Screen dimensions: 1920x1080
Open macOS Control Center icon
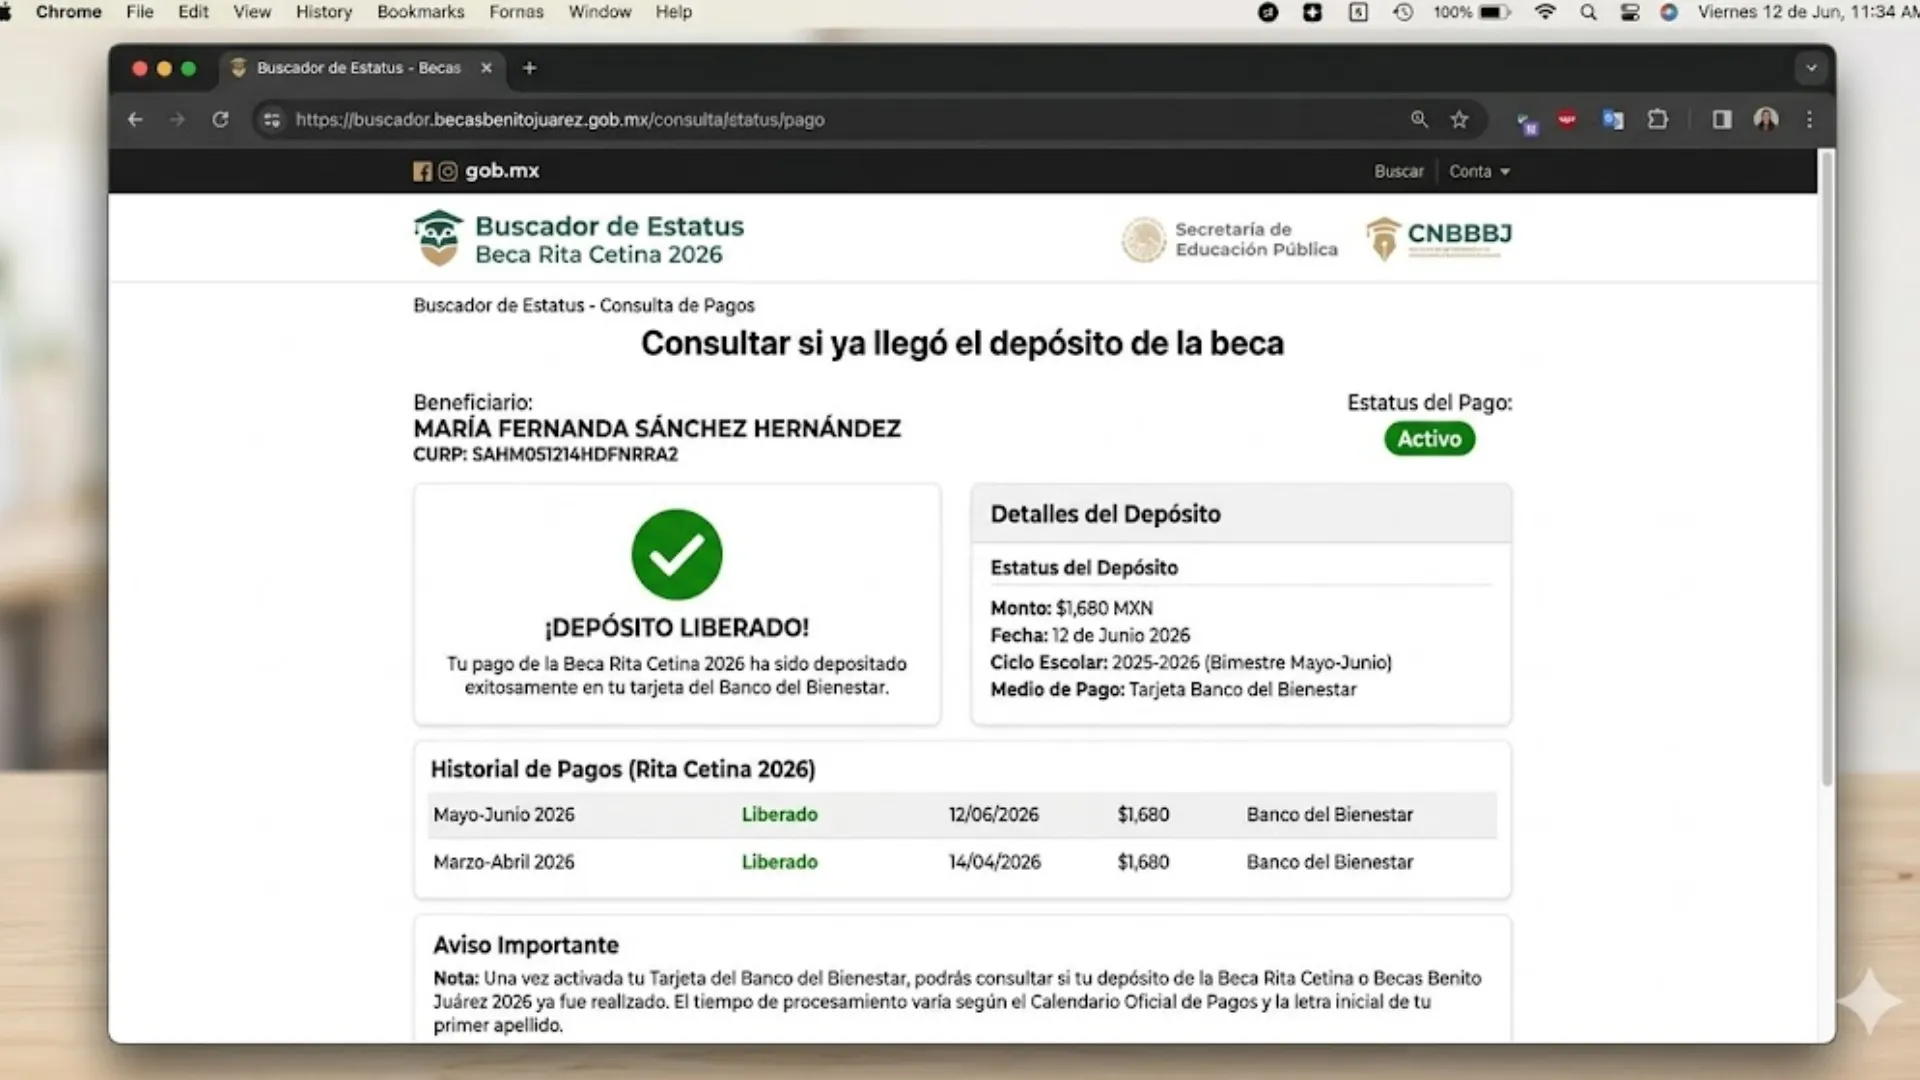tap(1630, 13)
